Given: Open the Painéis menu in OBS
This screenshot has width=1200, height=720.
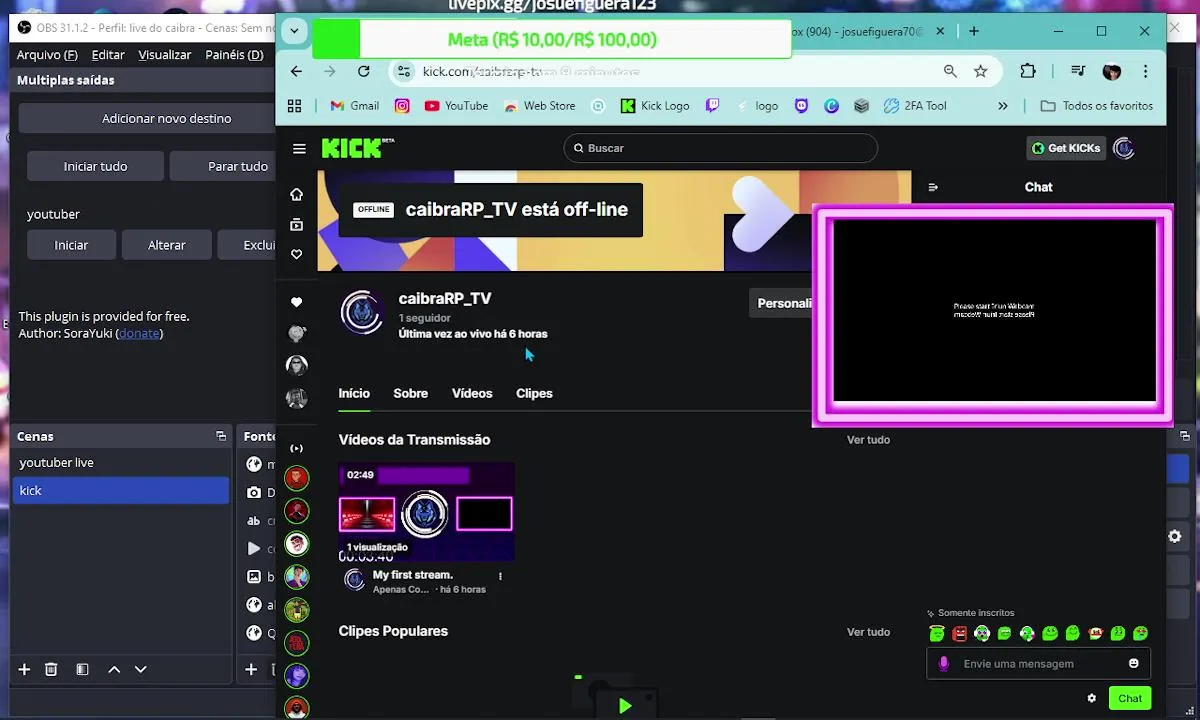Looking at the screenshot, I should [234, 55].
